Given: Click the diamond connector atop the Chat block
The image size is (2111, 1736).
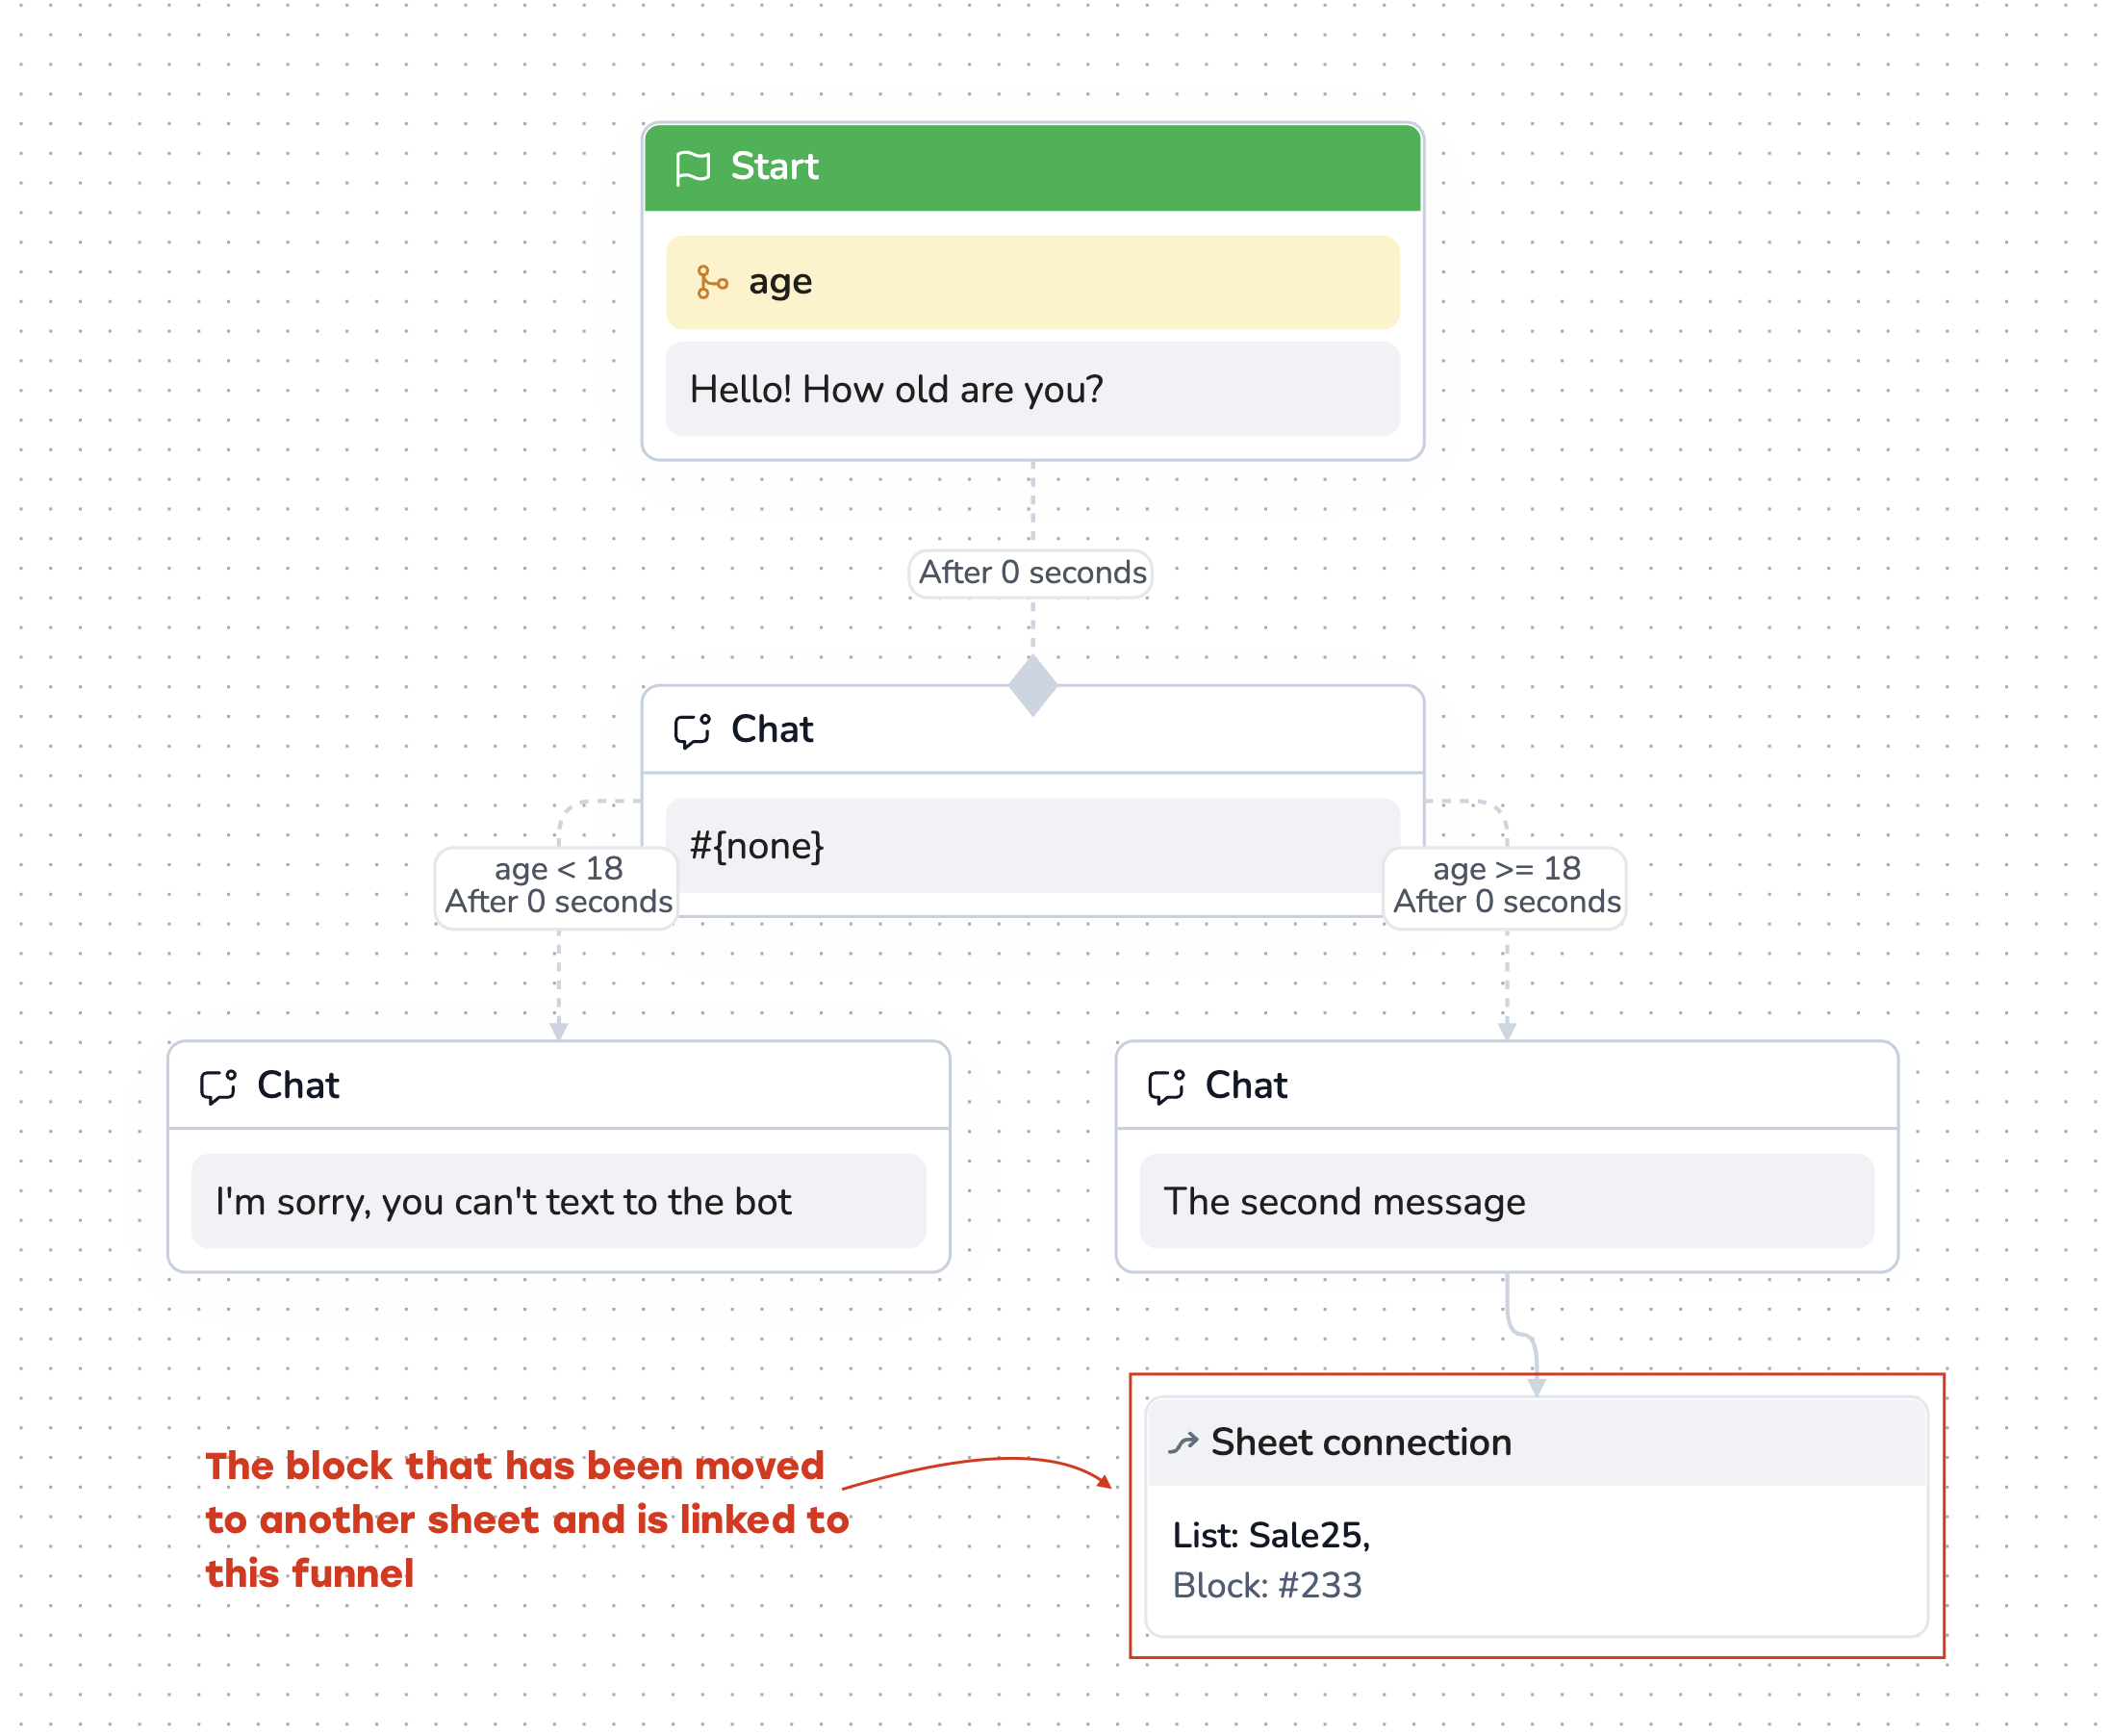Looking at the screenshot, I should [x=1032, y=686].
